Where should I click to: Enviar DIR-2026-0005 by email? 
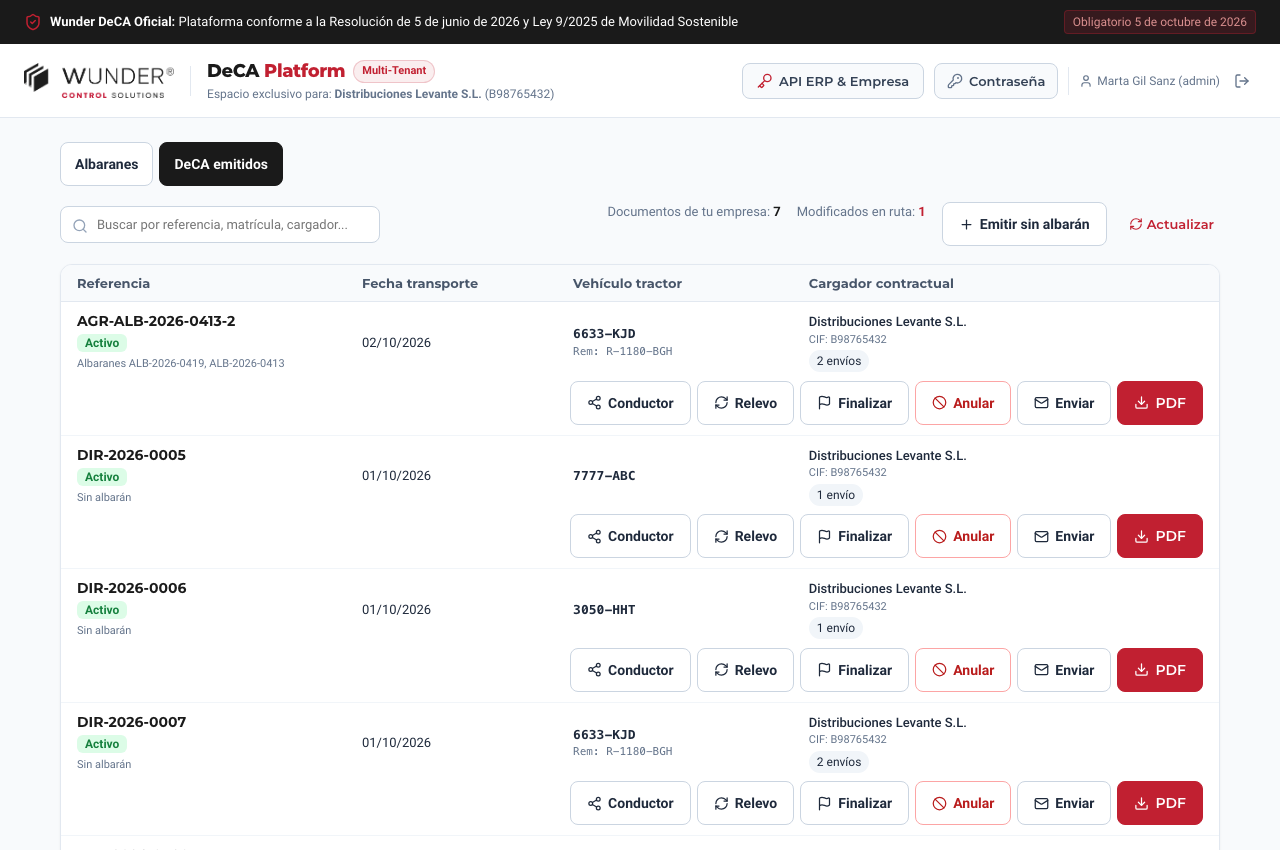point(1064,536)
